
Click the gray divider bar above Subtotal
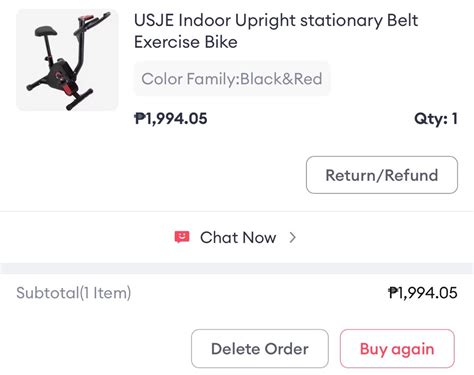[x=237, y=268]
